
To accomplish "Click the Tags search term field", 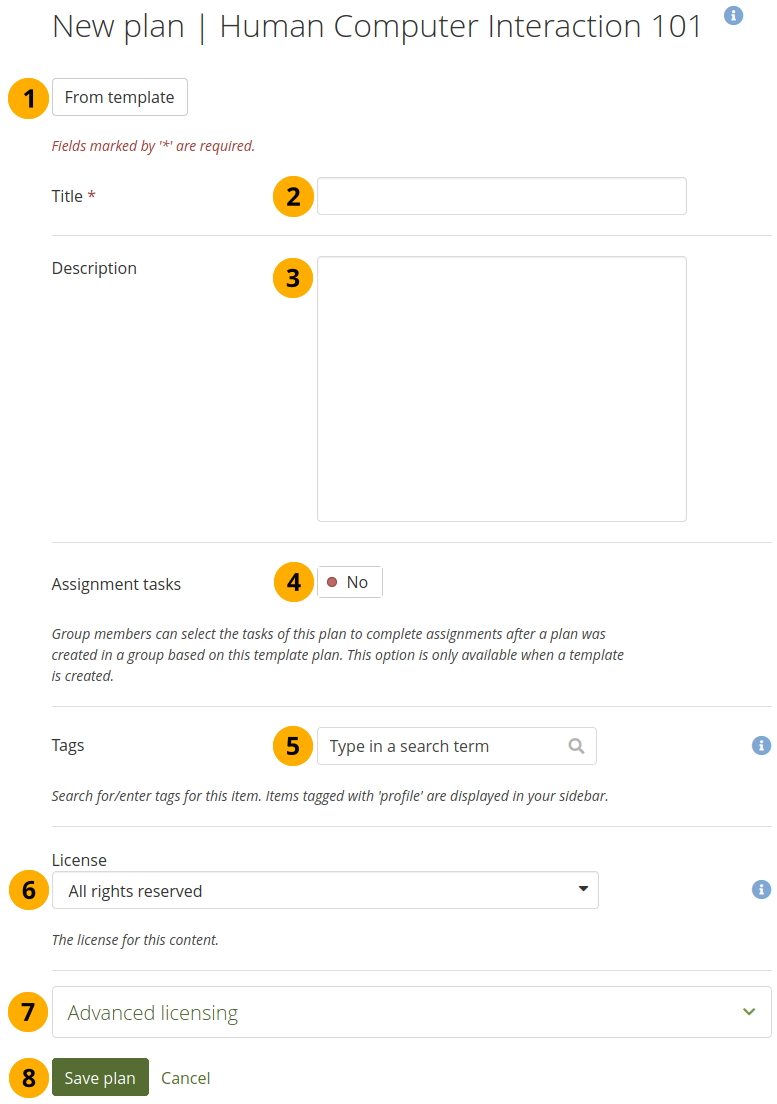I will [445, 746].
